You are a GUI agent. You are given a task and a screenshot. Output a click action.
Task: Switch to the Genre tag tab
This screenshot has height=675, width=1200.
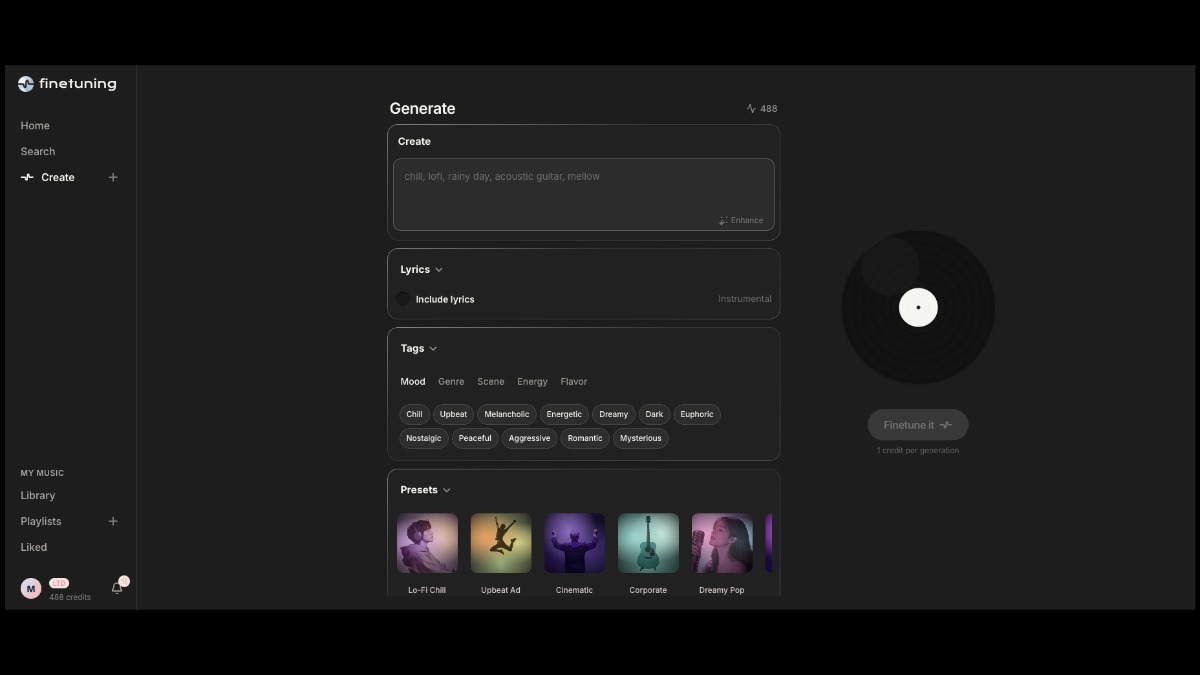click(x=451, y=382)
